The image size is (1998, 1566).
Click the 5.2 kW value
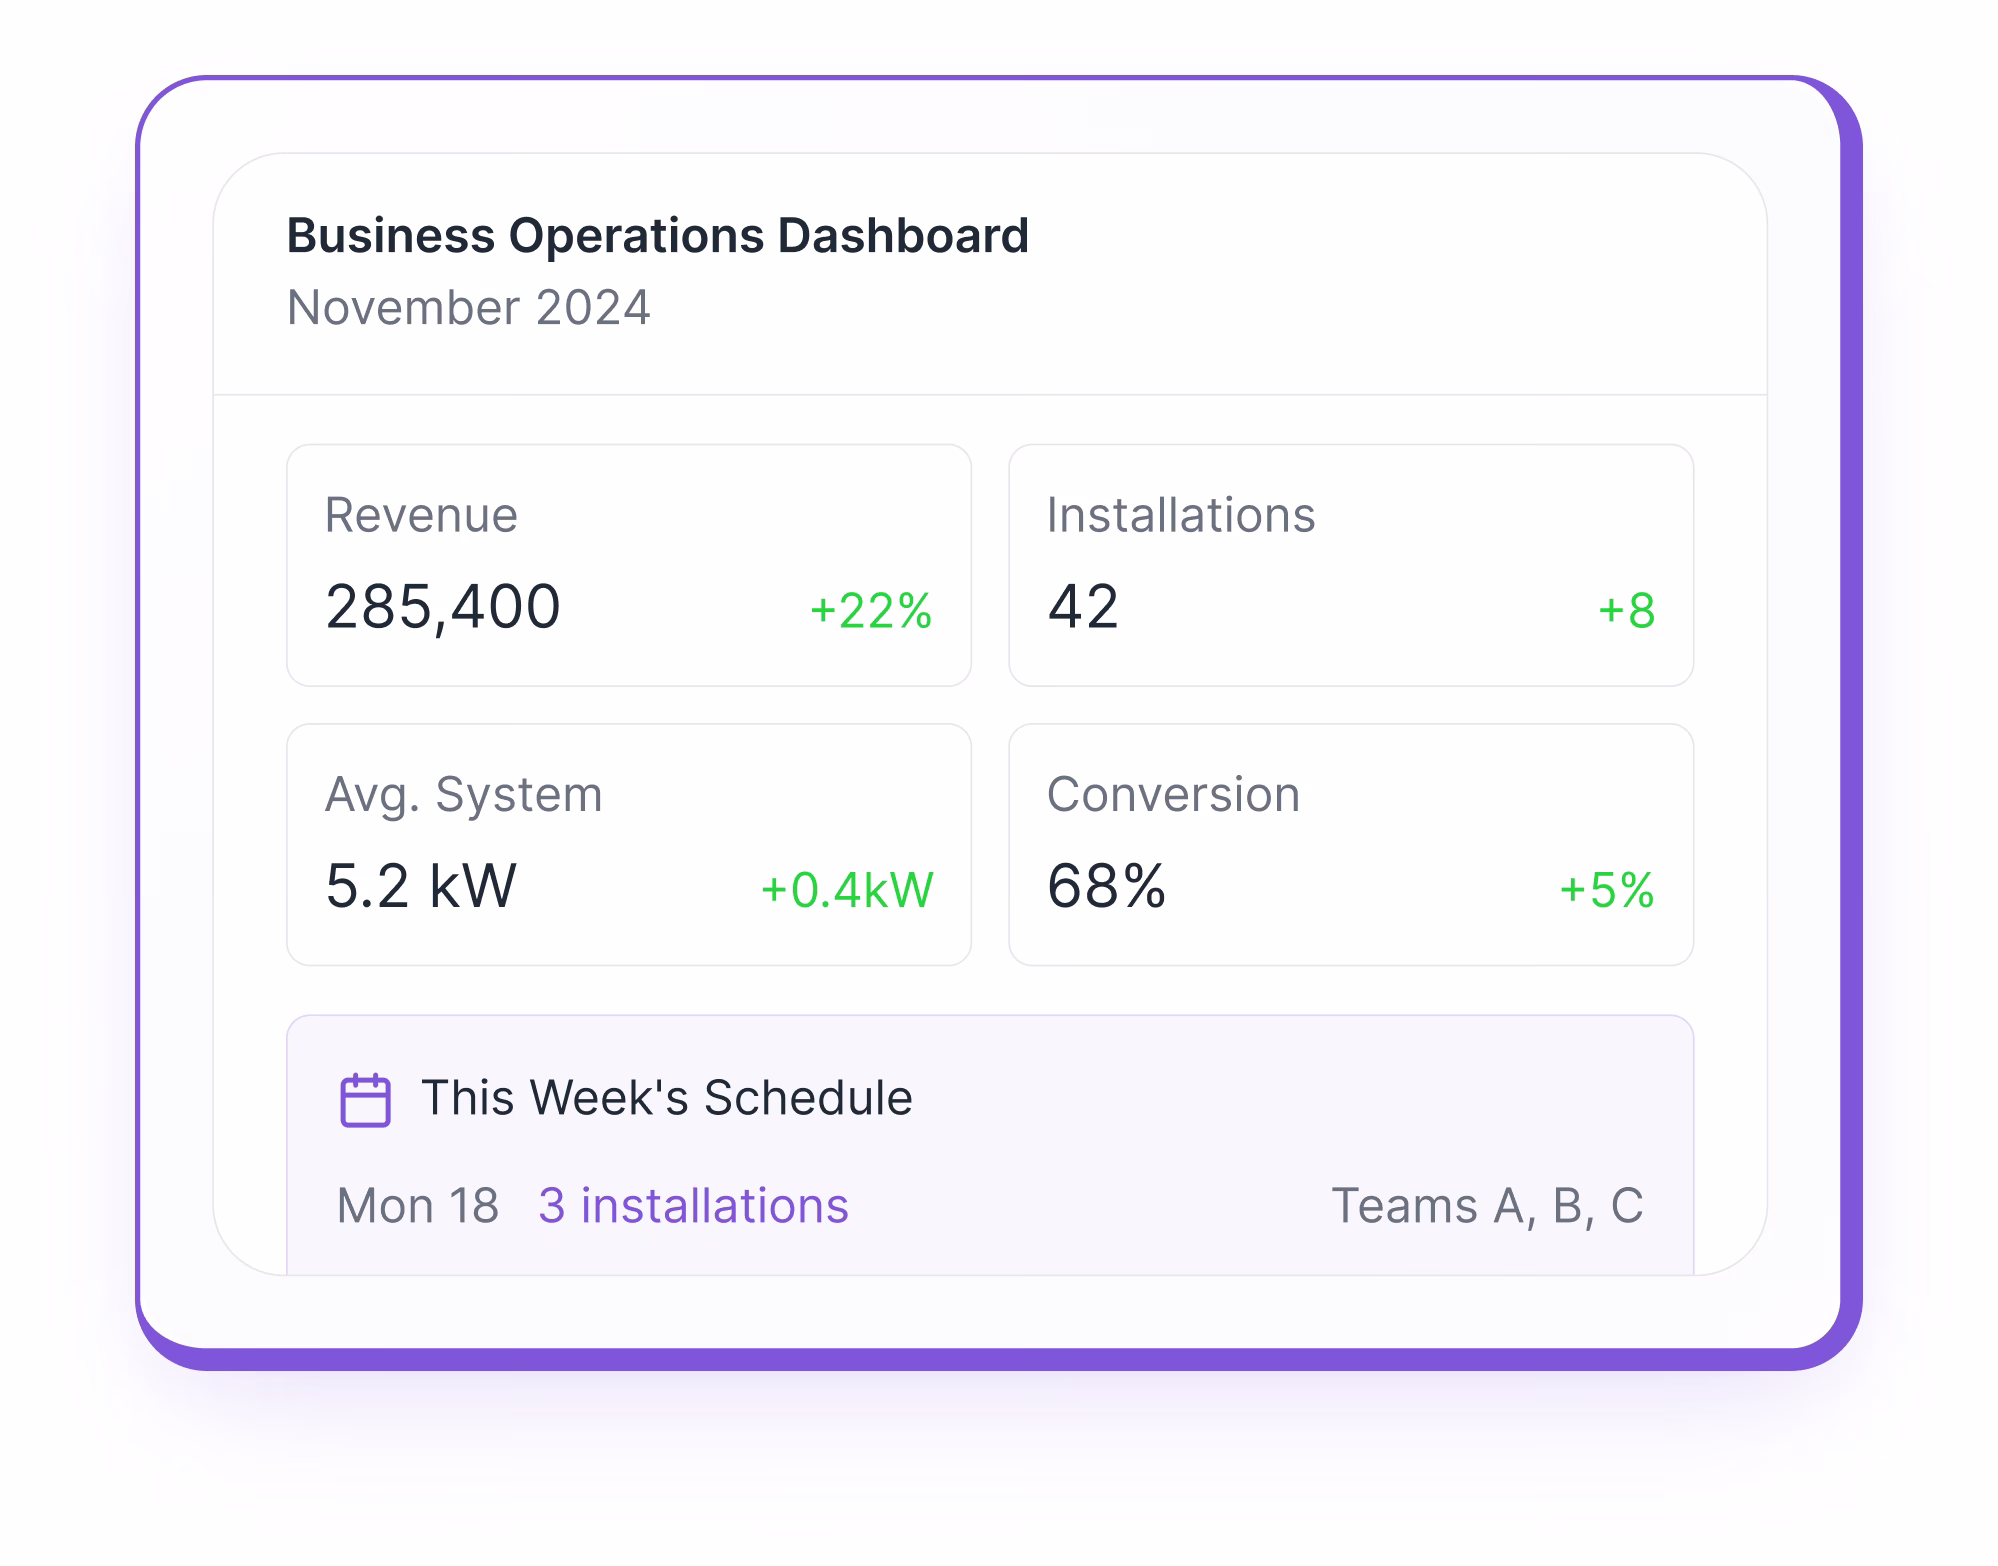(x=421, y=886)
